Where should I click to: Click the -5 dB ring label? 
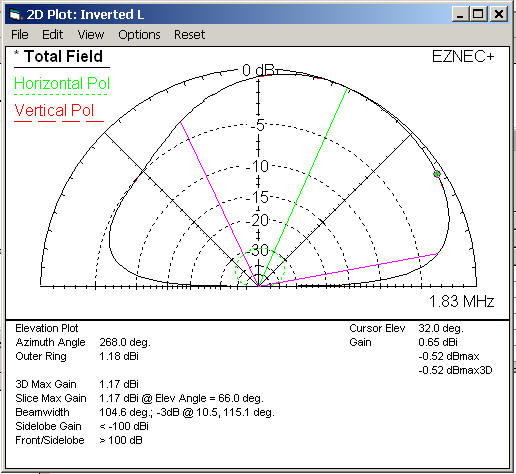coord(259,125)
